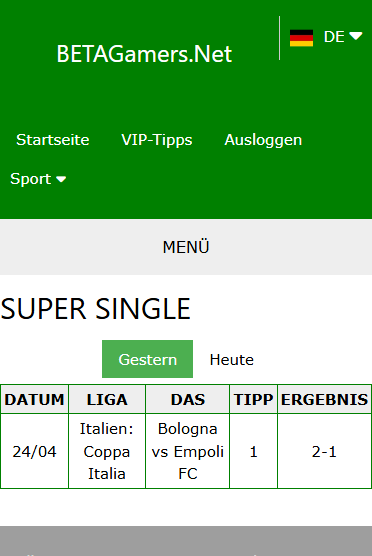Click the SUPER SINGLE heading
This screenshot has width=372, height=556.
click(x=96, y=308)
